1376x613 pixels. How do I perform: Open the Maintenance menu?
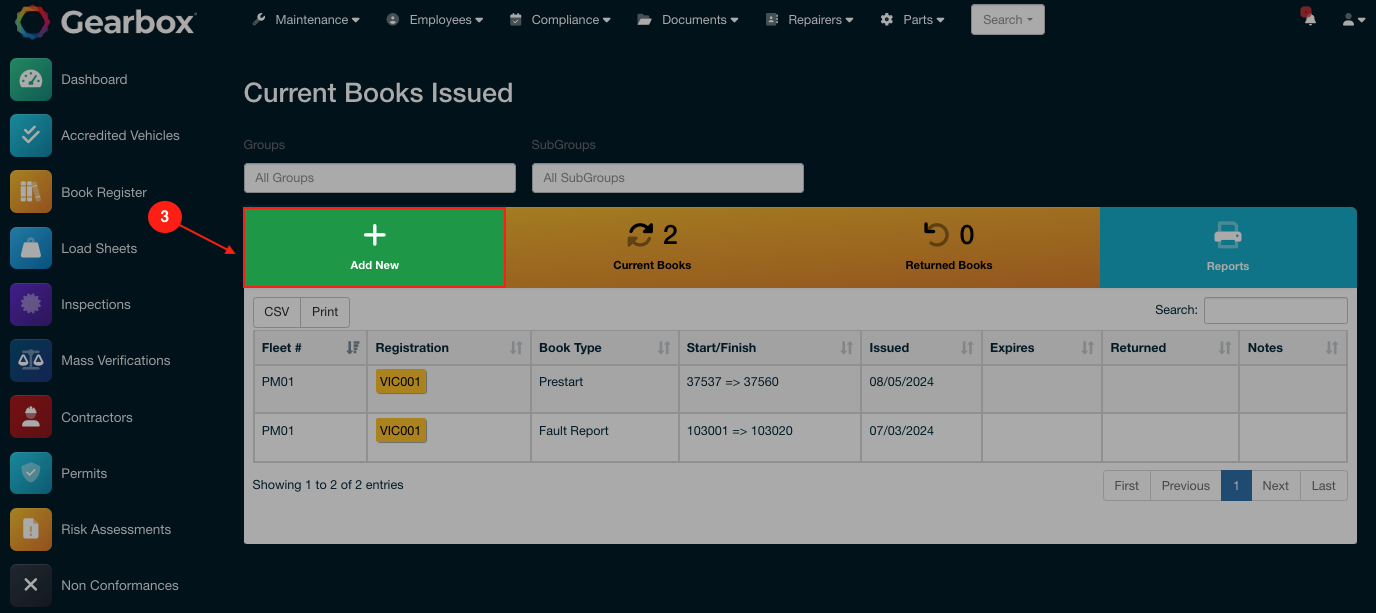[x=306, y=20]
